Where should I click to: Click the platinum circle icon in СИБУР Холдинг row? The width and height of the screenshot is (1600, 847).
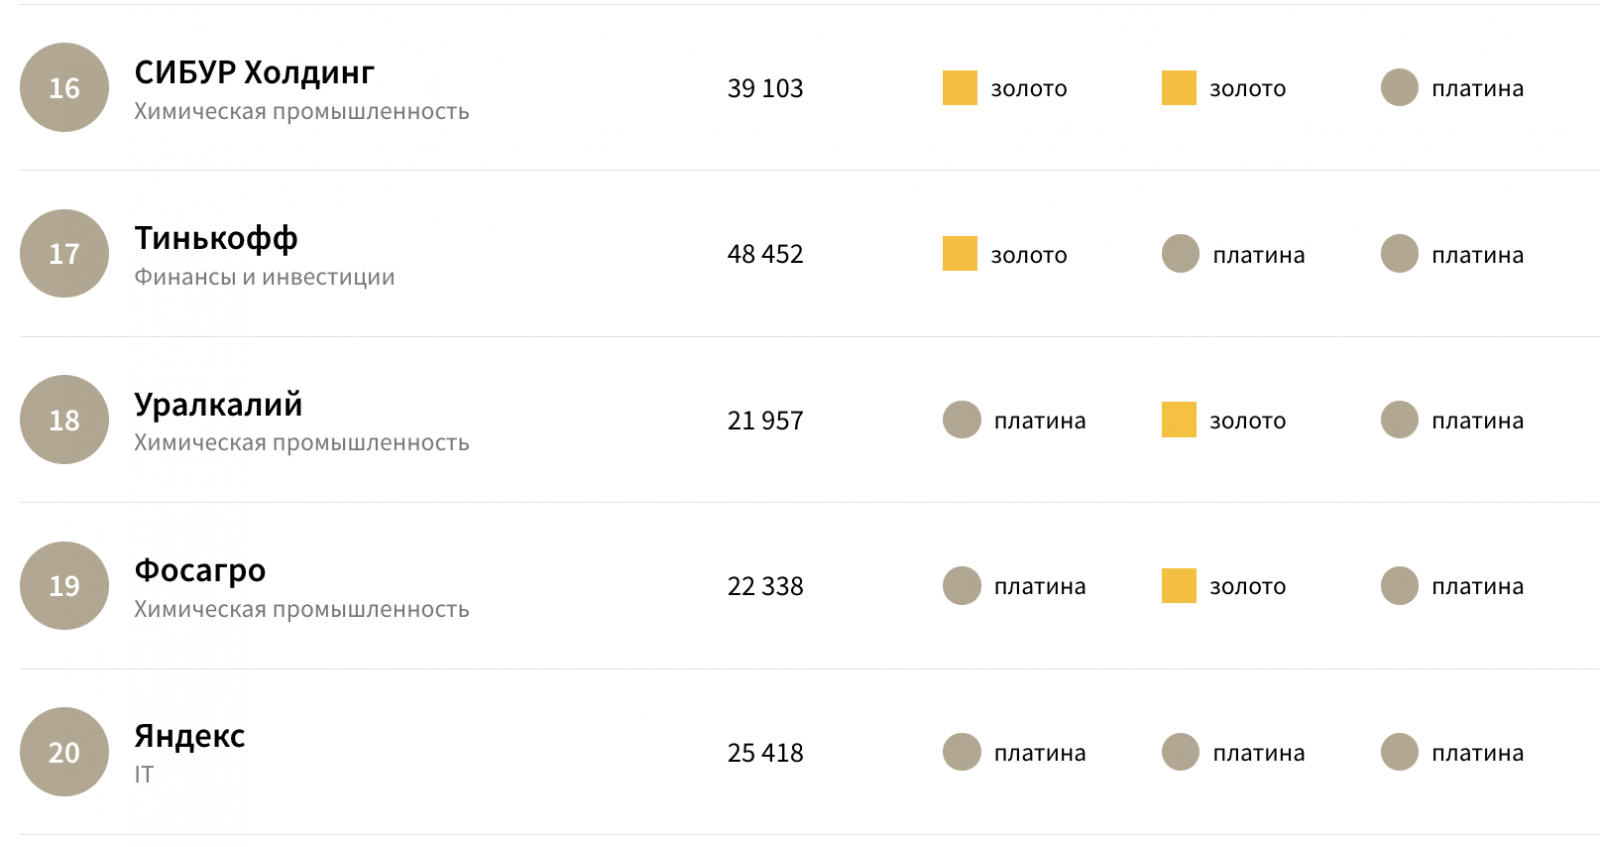[1399, 88]
